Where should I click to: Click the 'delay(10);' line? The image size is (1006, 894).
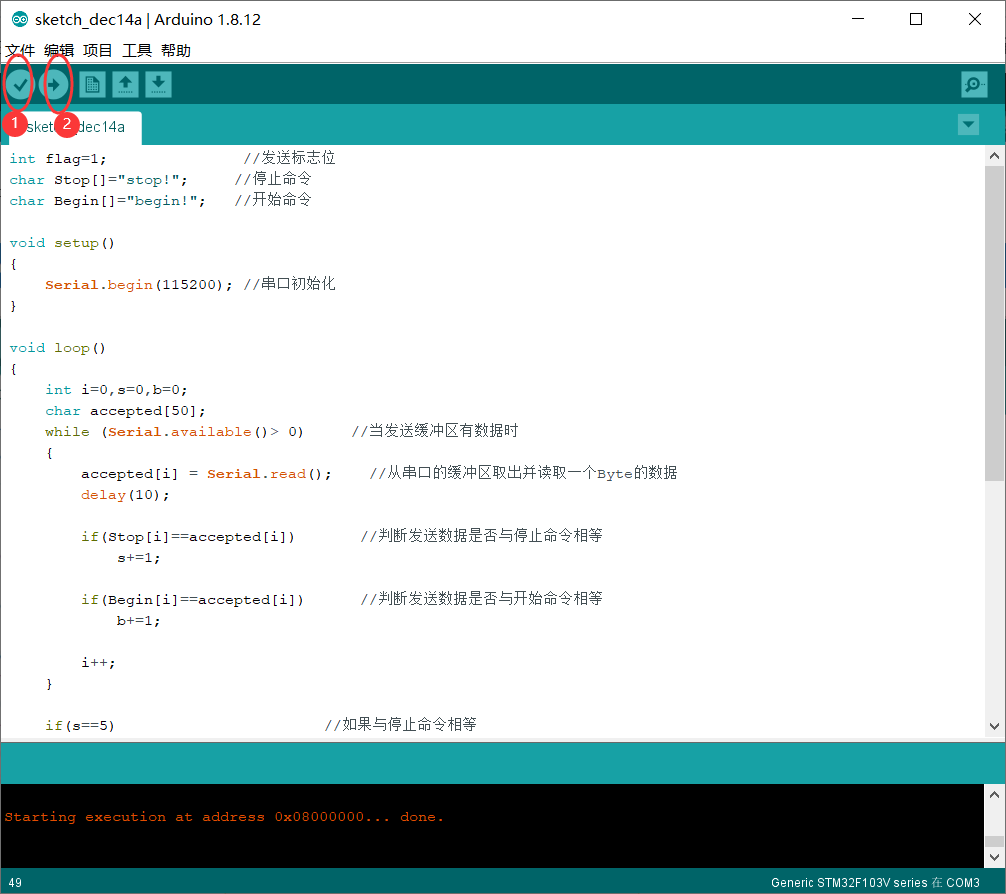[x=125, y=495]
